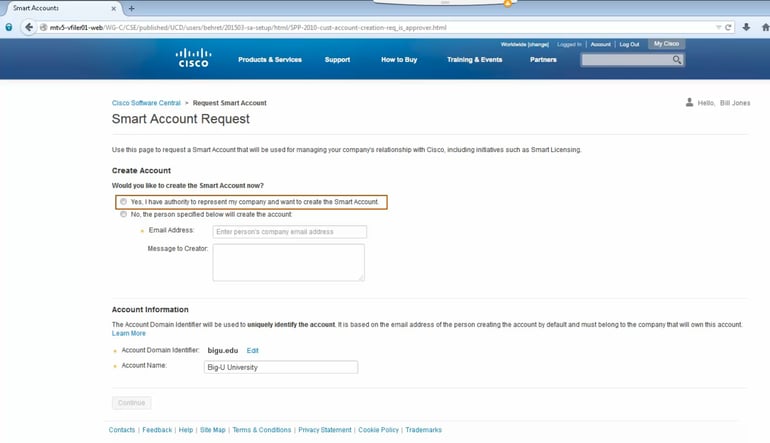This screenshot has width=770, height=443.
Task: Click the search magnifier icon
Action: (677, 60)
